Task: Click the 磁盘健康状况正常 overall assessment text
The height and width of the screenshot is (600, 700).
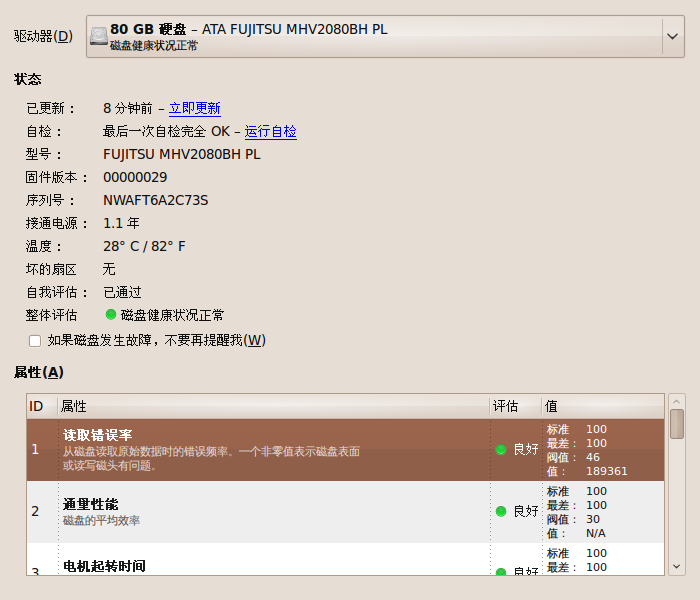Action: 172,315
